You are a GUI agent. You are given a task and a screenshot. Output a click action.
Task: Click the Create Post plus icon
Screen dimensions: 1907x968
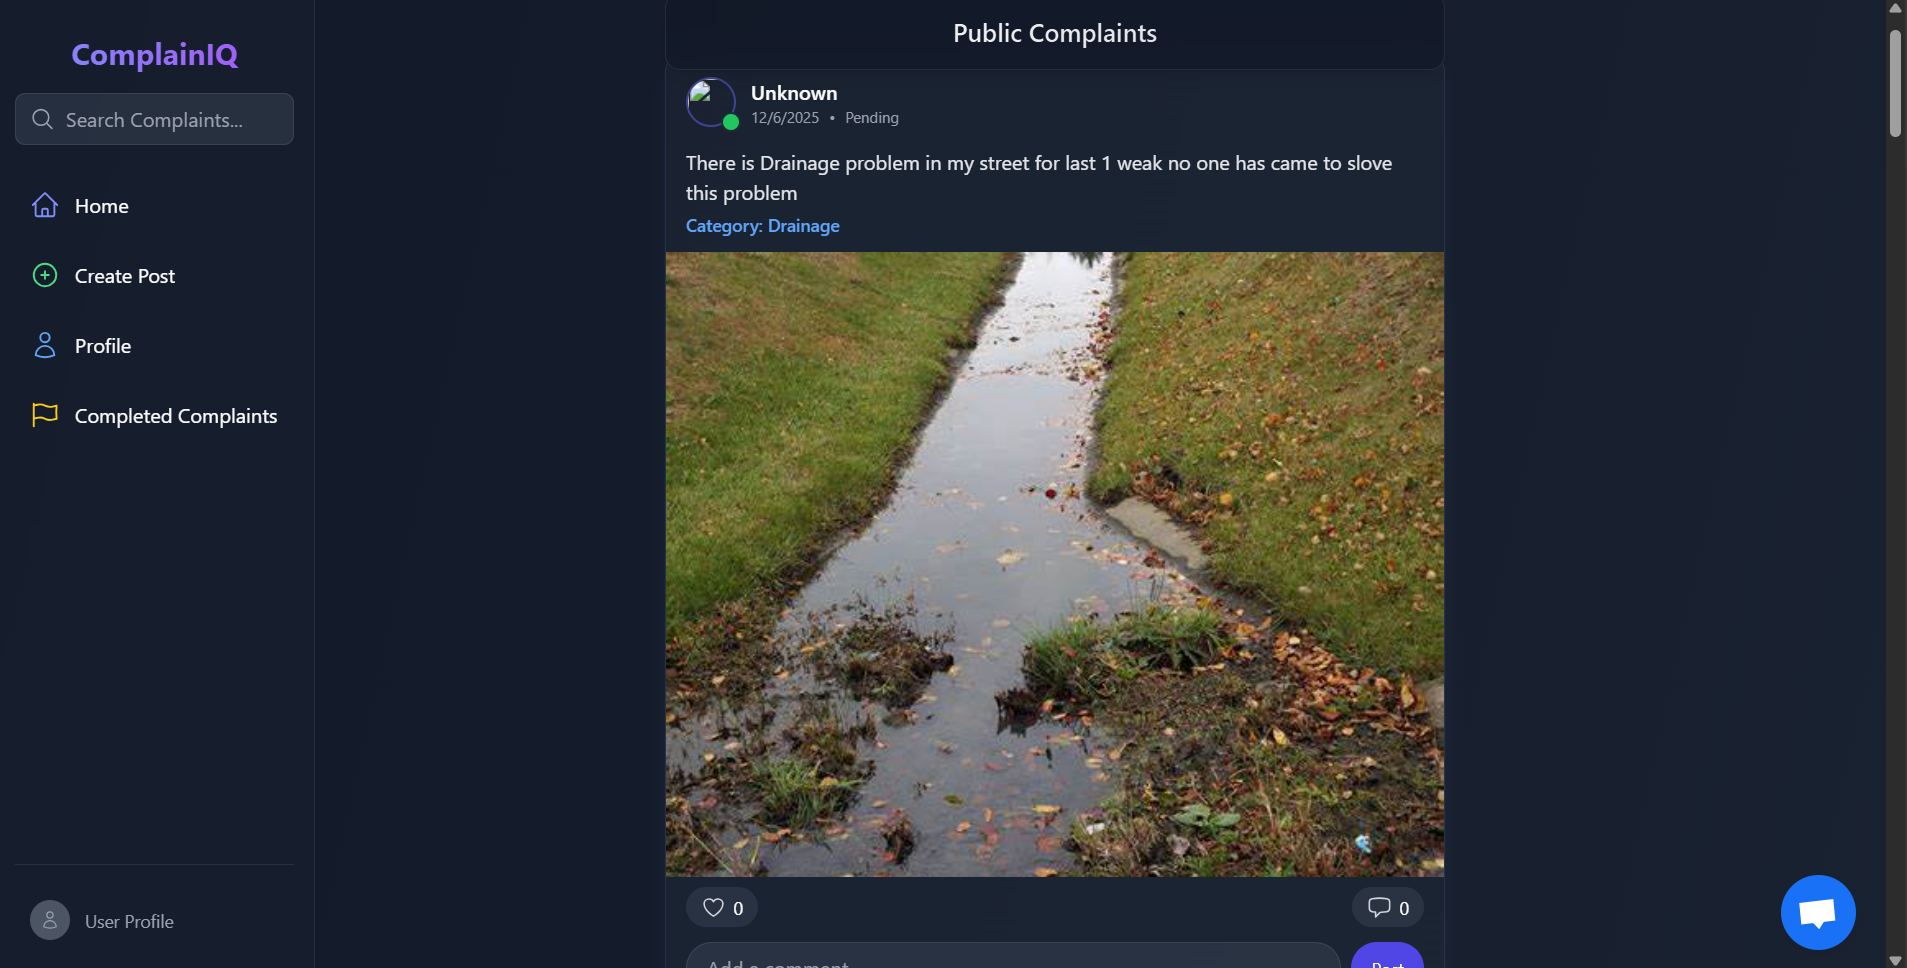click(x=45, y=275)
